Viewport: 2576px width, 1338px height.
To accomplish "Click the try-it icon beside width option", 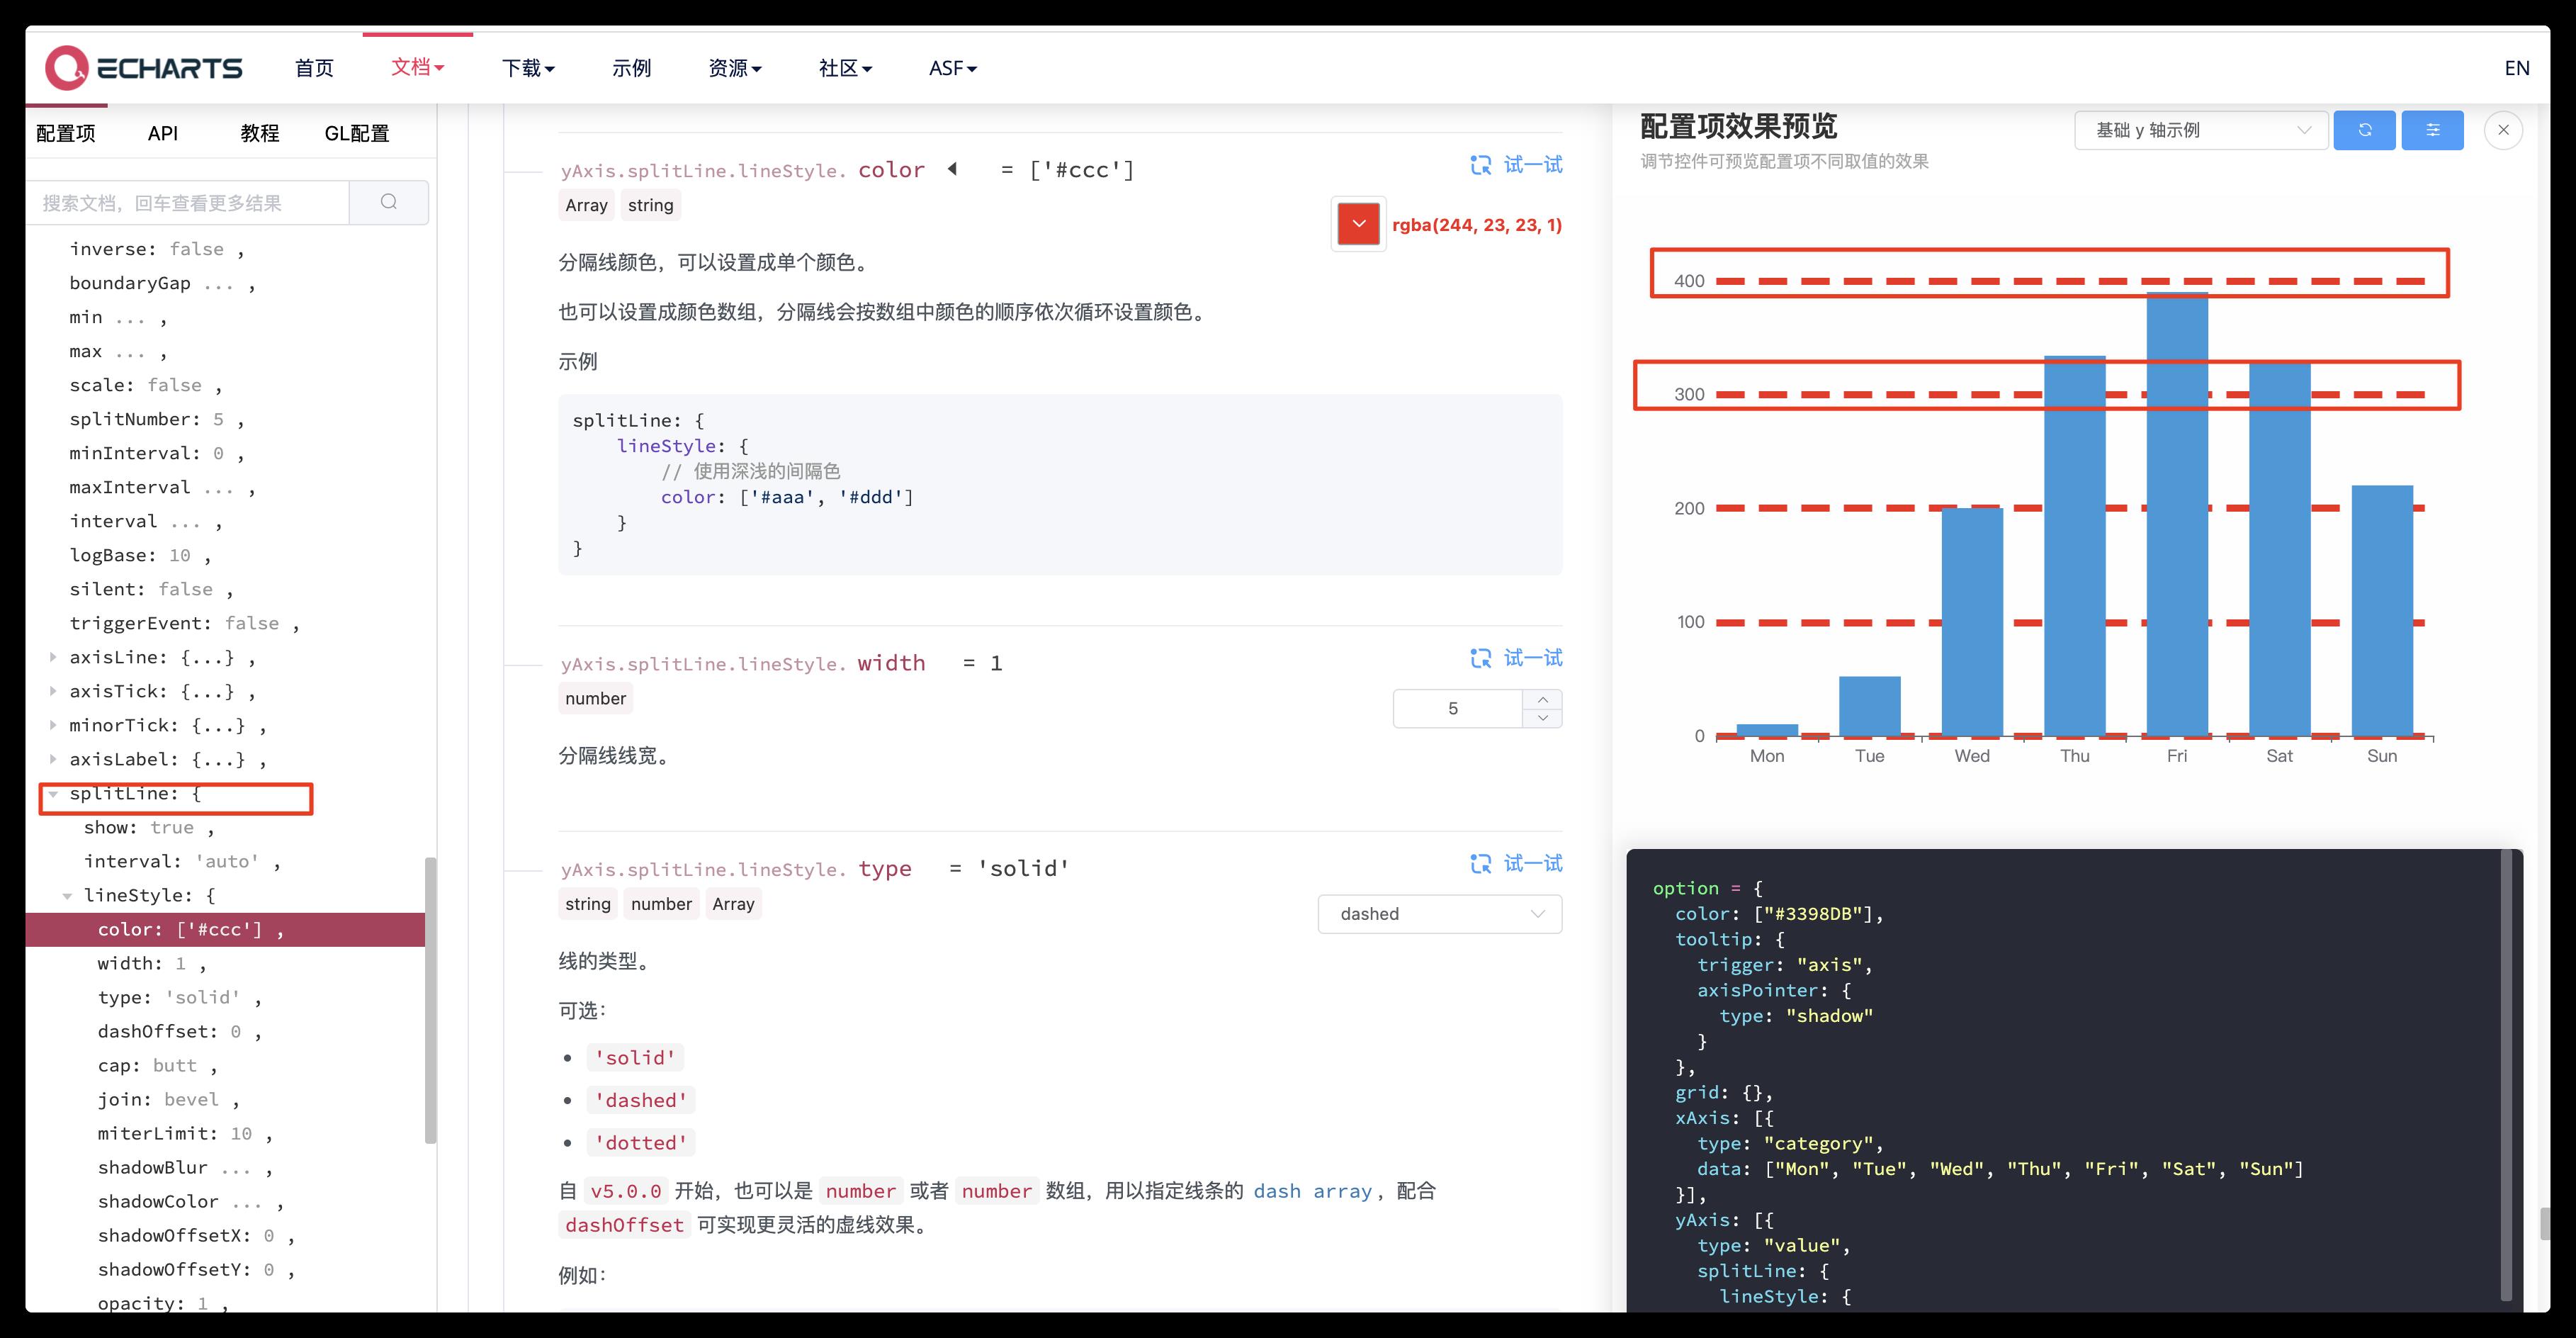I will point(1481,658).
